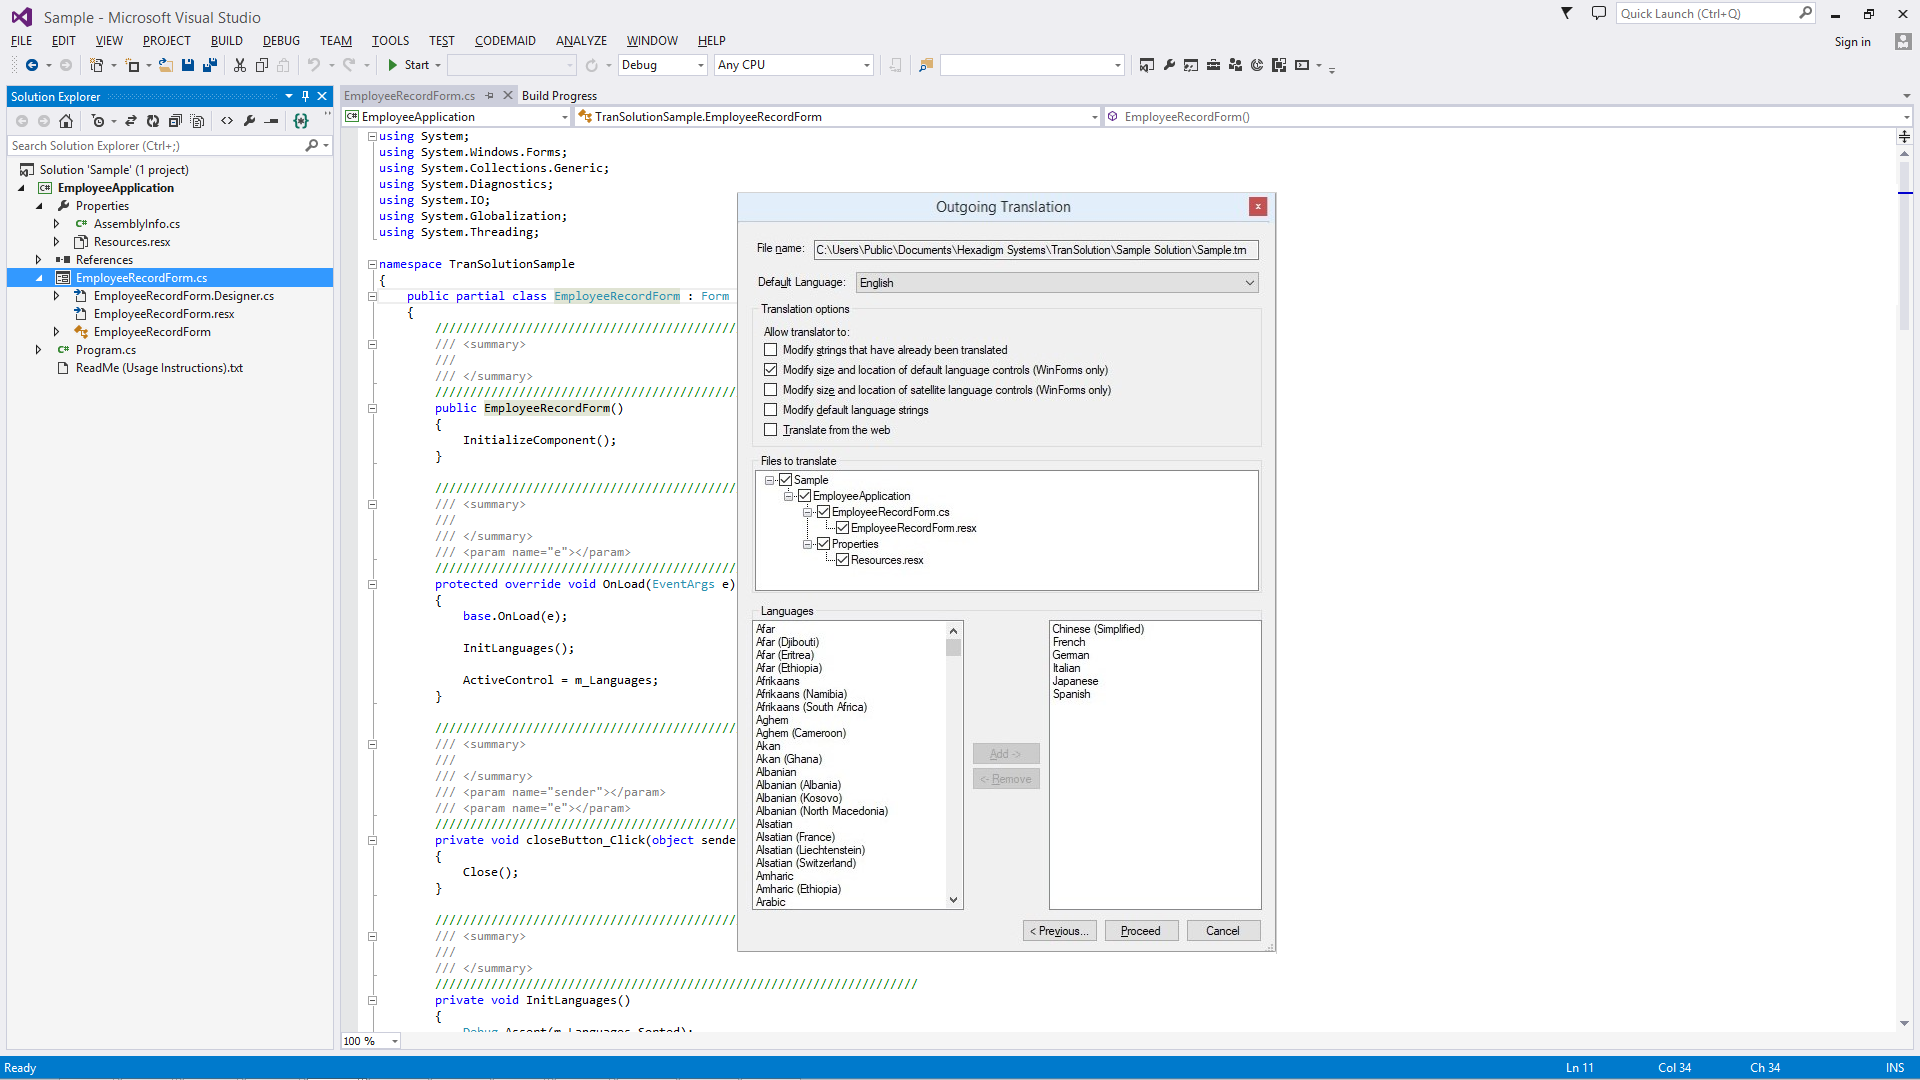Click the Properties wrench in Solution Explorer
The width and height of the screenshot is (1920, 1080).
(x=249, y=121)
